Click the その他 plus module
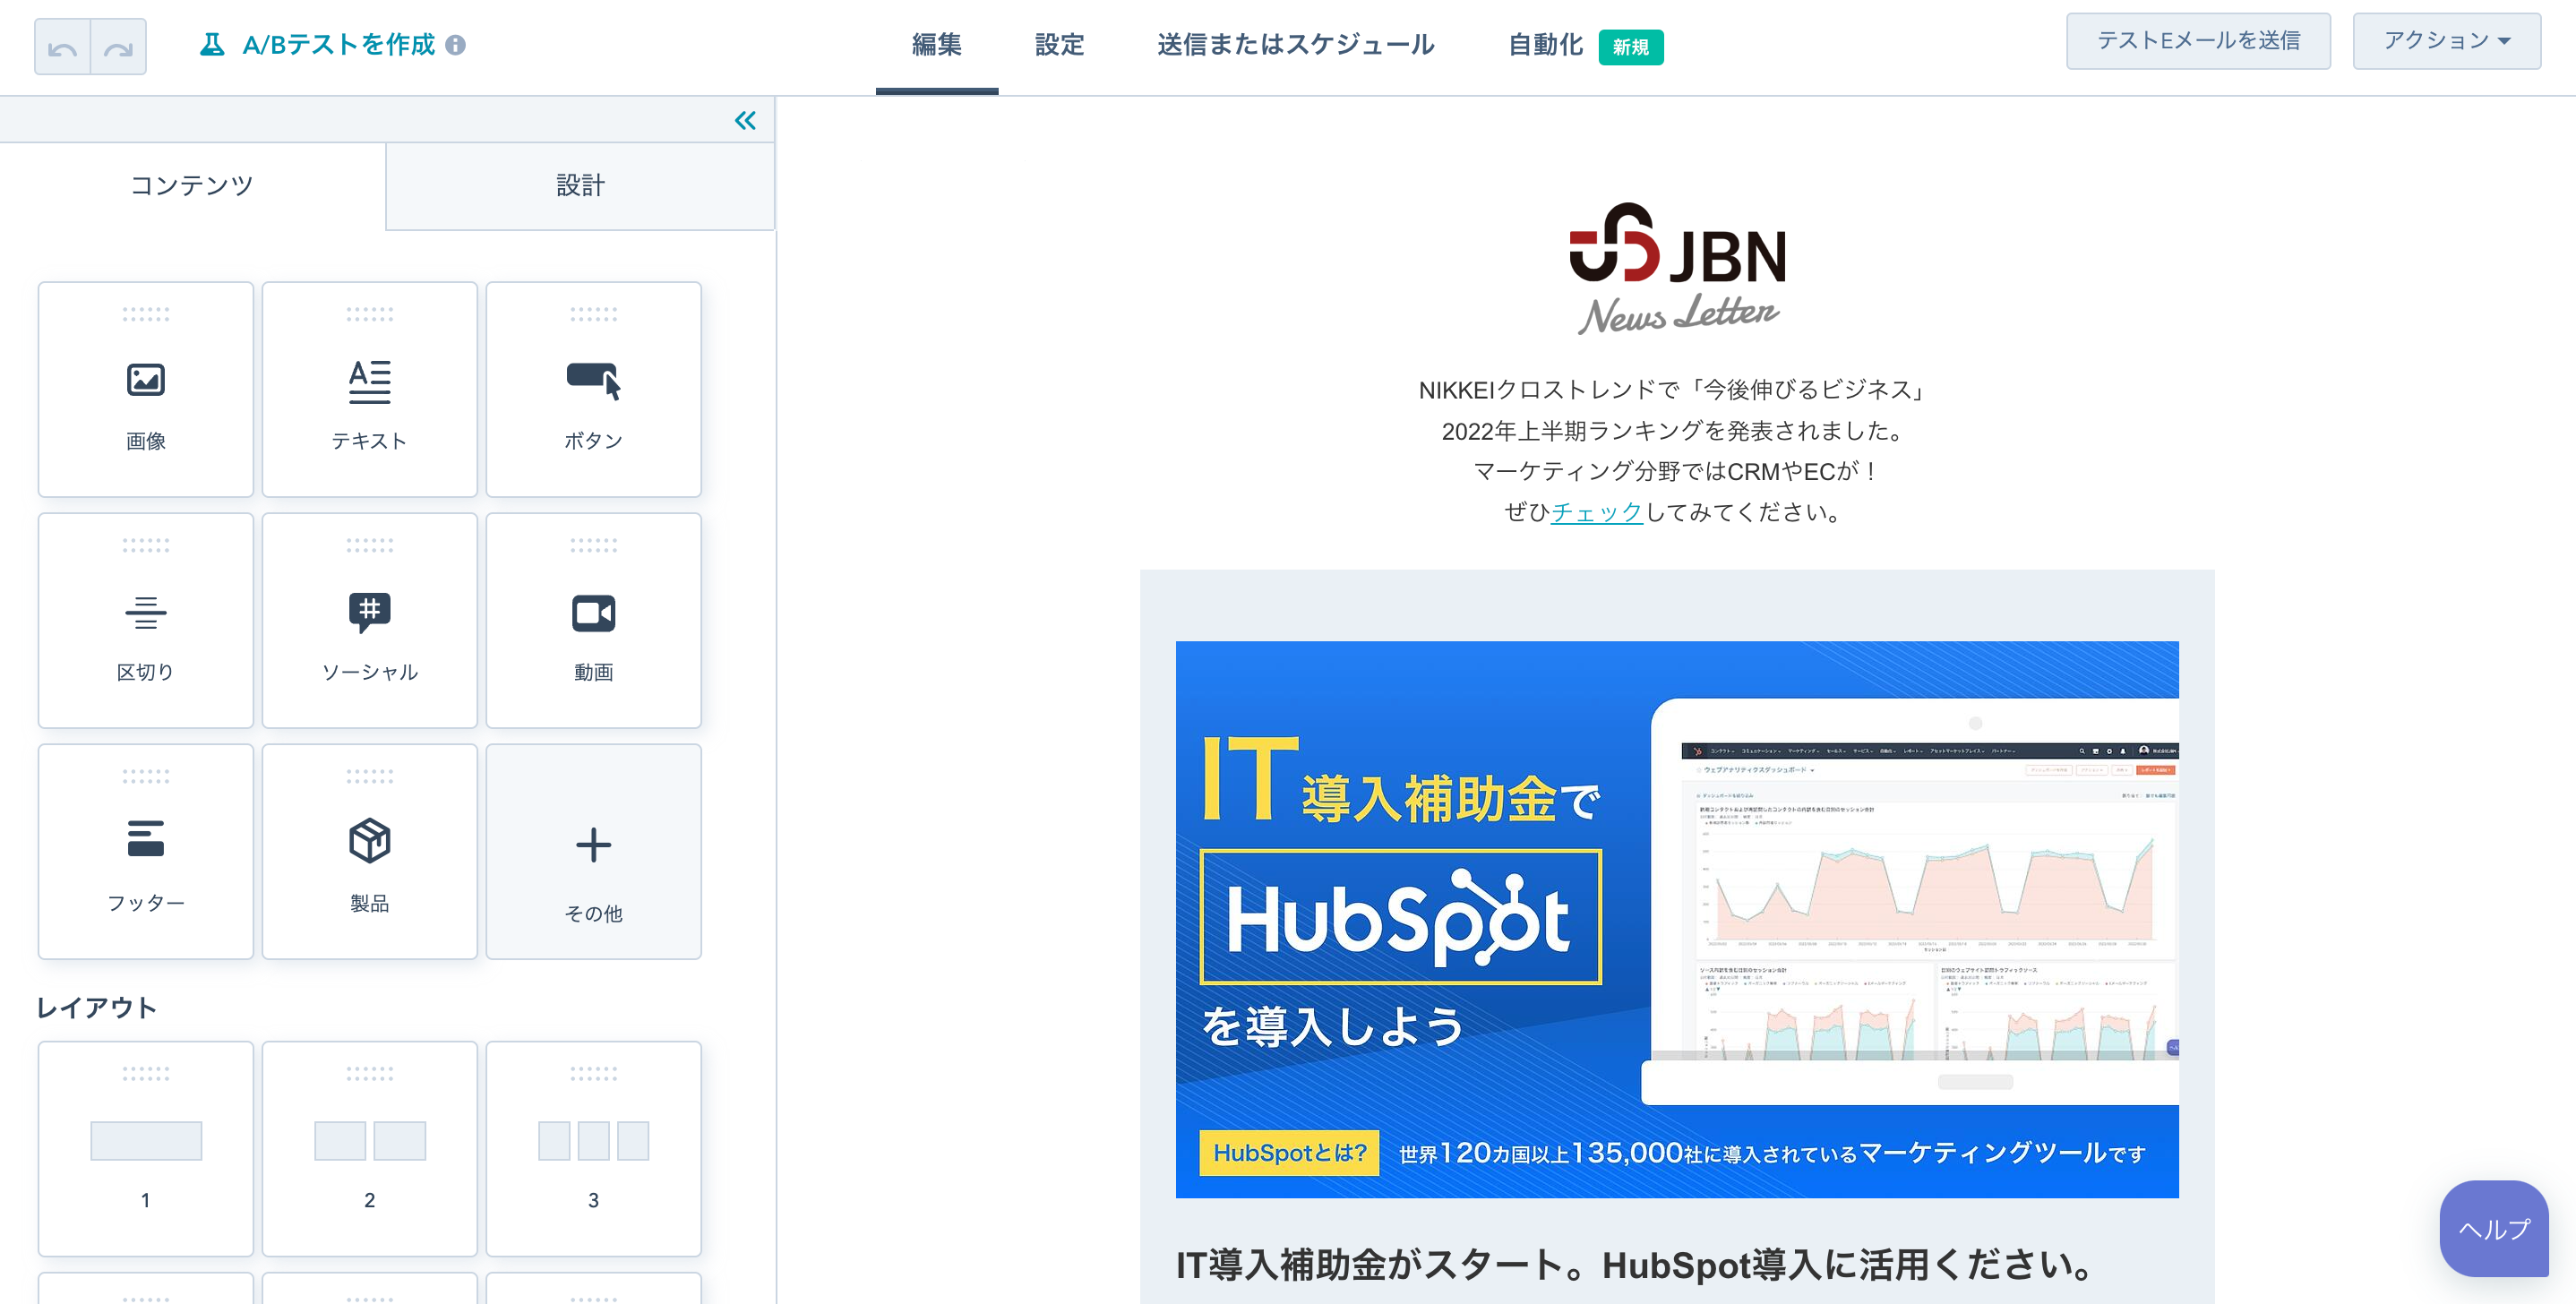The image size is (2576, 1304). [594, 851]
